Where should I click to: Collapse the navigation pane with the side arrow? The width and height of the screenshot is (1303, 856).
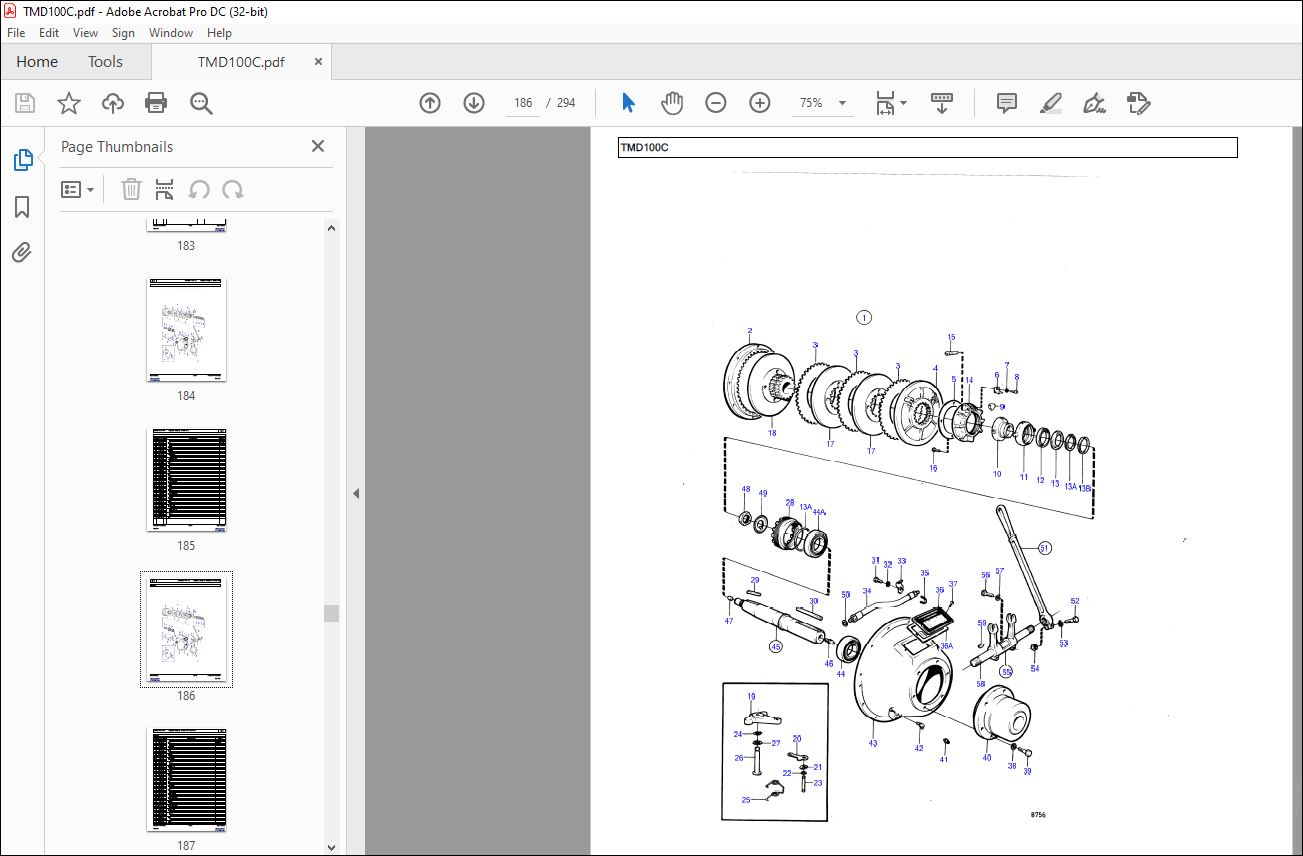(355, 493)
